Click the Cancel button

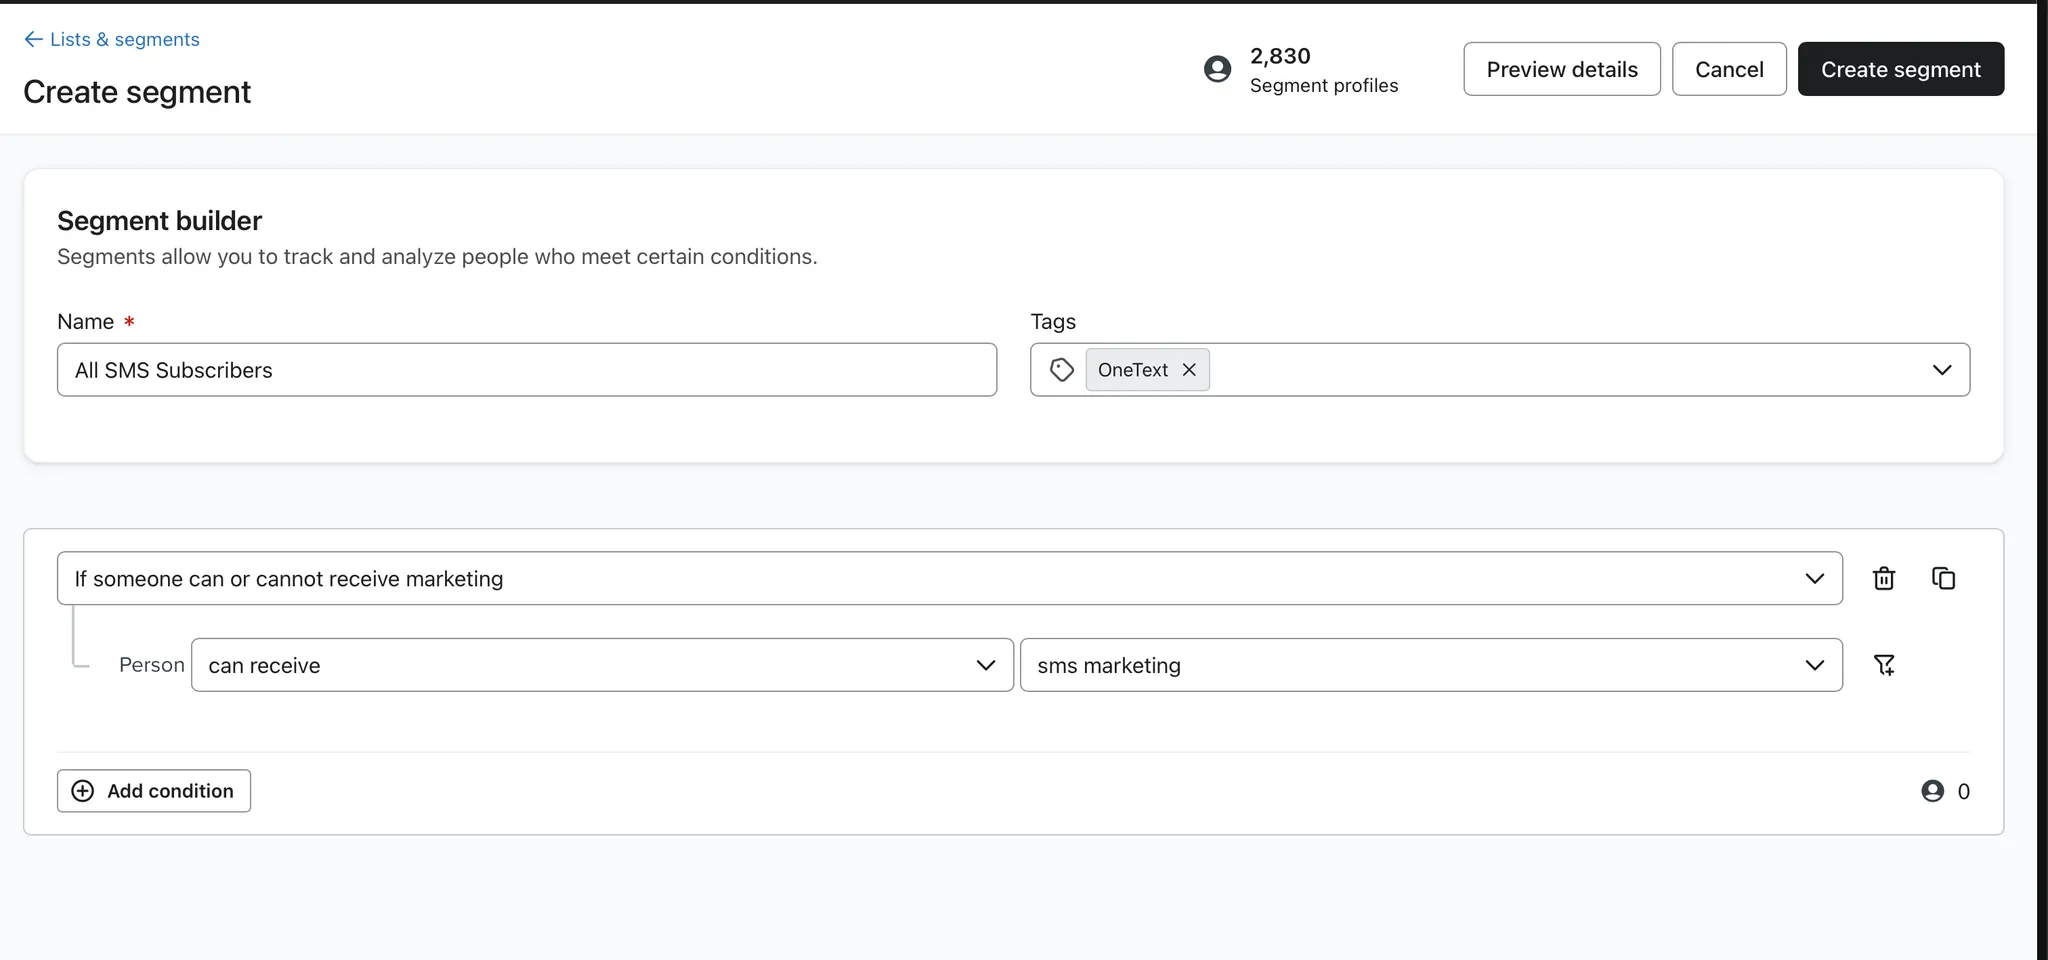tap(1729, 69)
